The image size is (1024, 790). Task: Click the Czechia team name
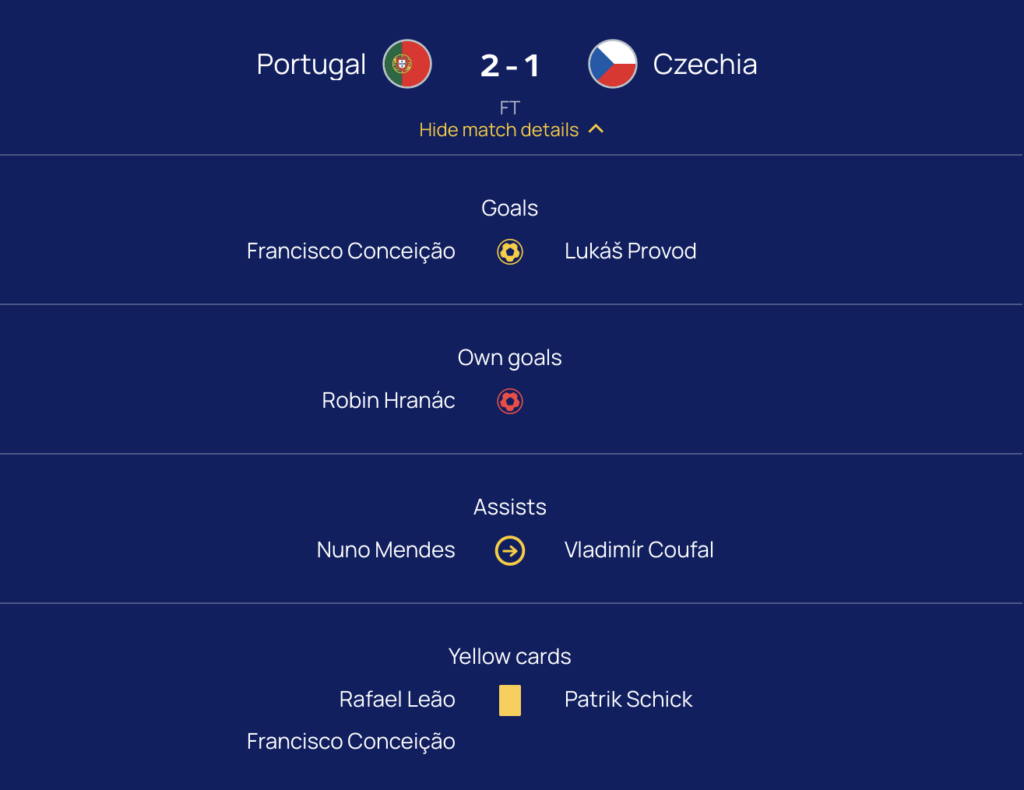[x=705, y=64]
